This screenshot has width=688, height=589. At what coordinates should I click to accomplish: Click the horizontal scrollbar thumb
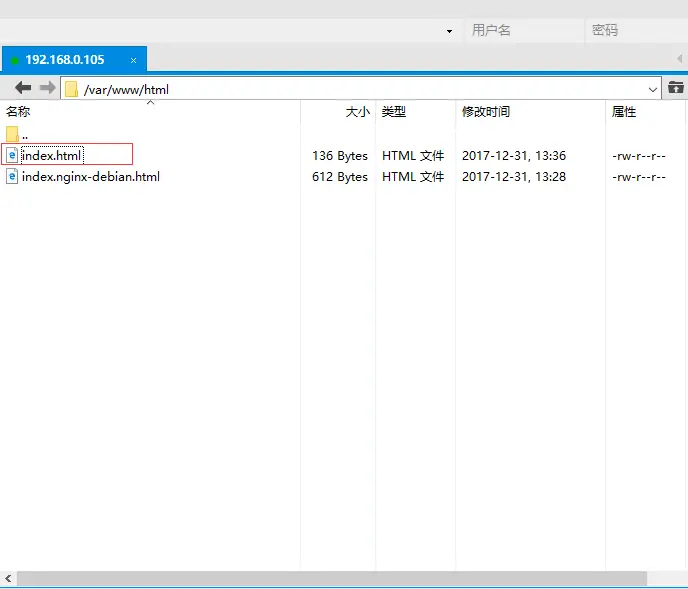click(332, 578)
